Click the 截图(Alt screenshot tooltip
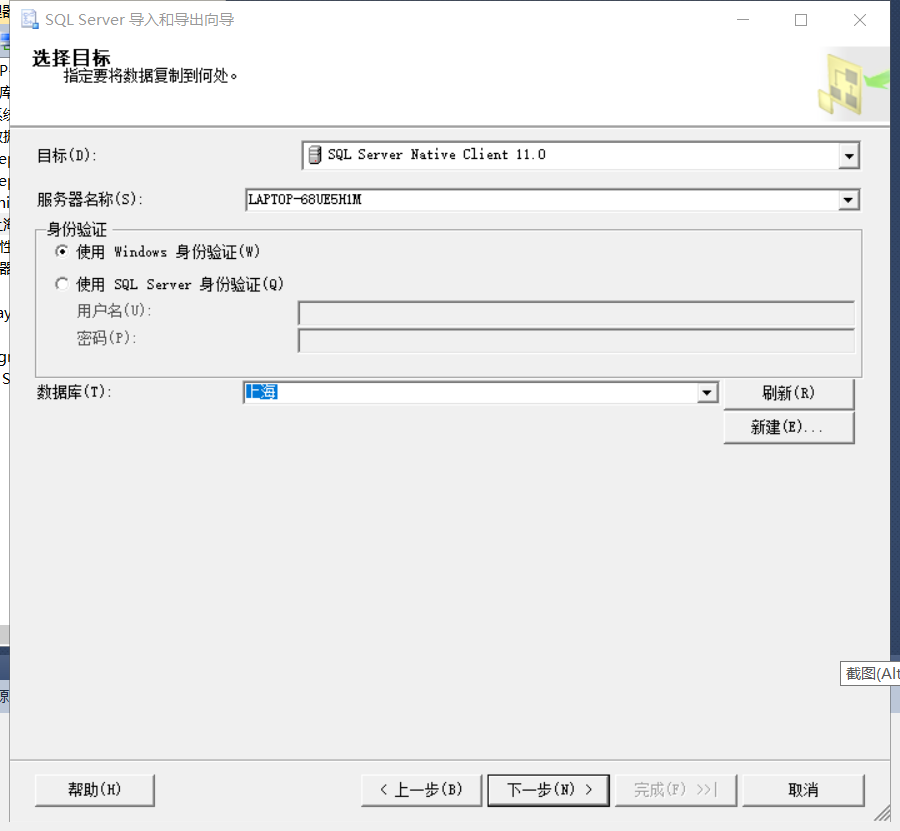The height and width of the screenshot is (831, 900). click(x=870, y=673)
